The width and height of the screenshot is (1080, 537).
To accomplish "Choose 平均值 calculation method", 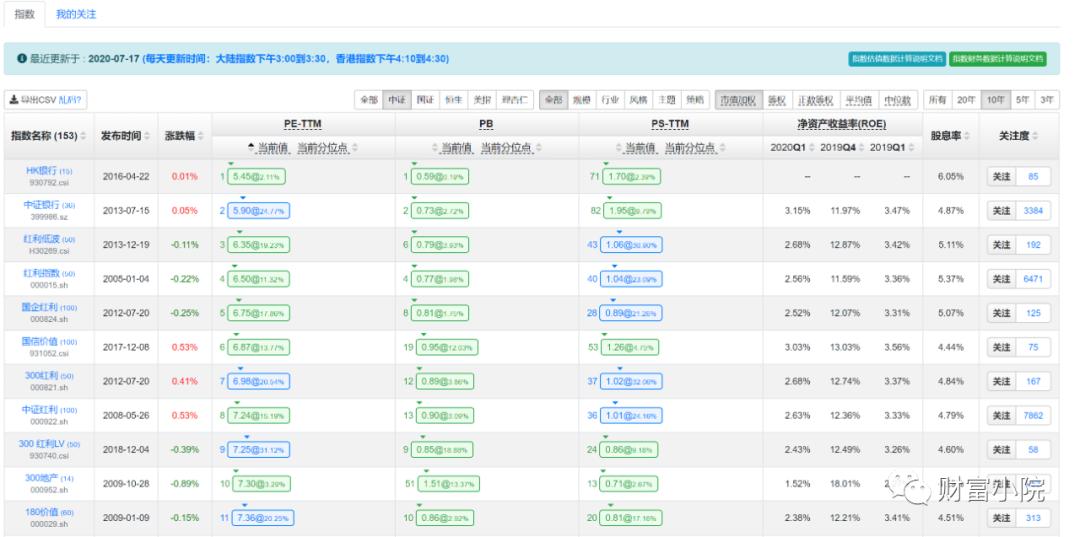I will [x=858, y=100].
